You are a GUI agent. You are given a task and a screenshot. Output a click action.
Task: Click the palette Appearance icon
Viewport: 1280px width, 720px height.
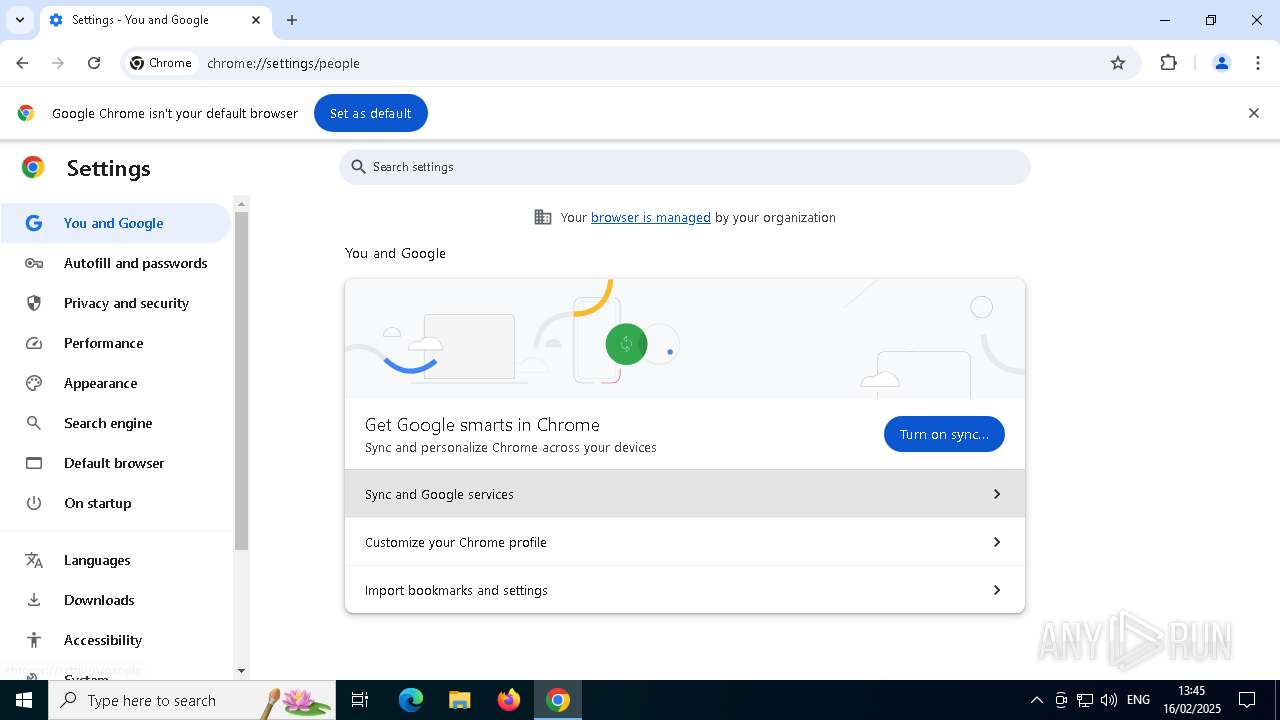coord(34,383)
